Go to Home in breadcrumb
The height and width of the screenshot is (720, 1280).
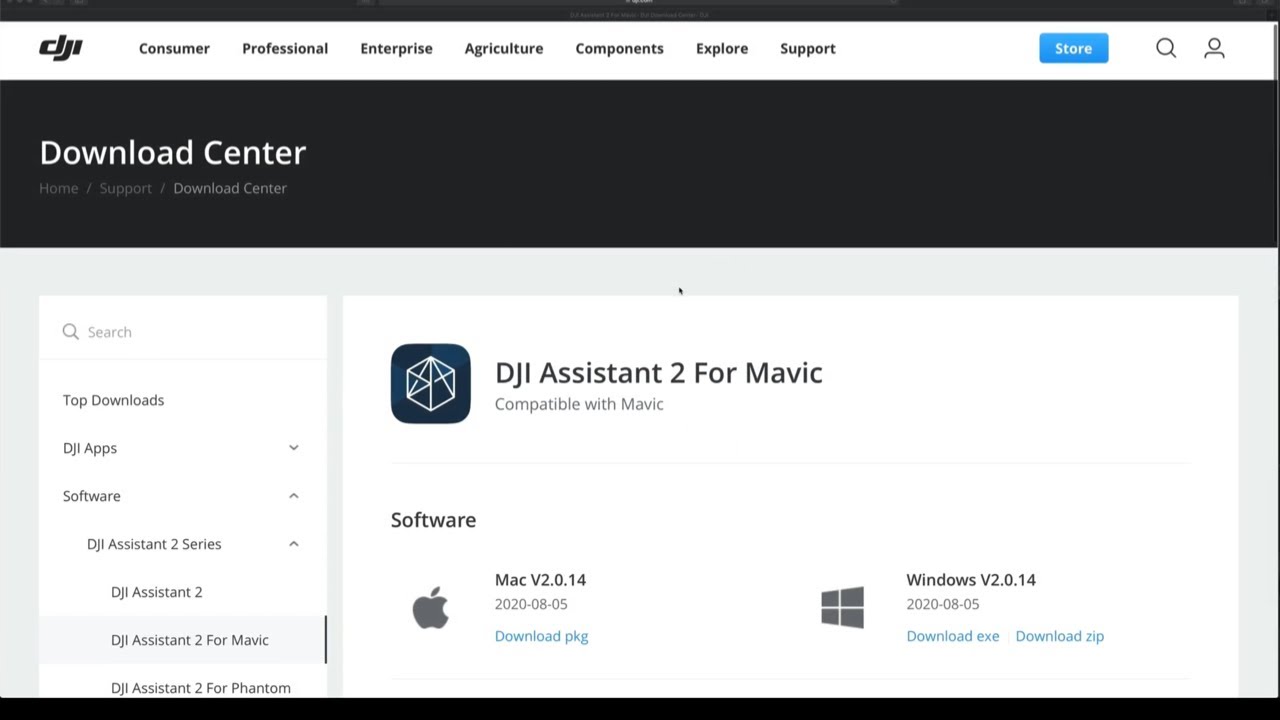58,188
